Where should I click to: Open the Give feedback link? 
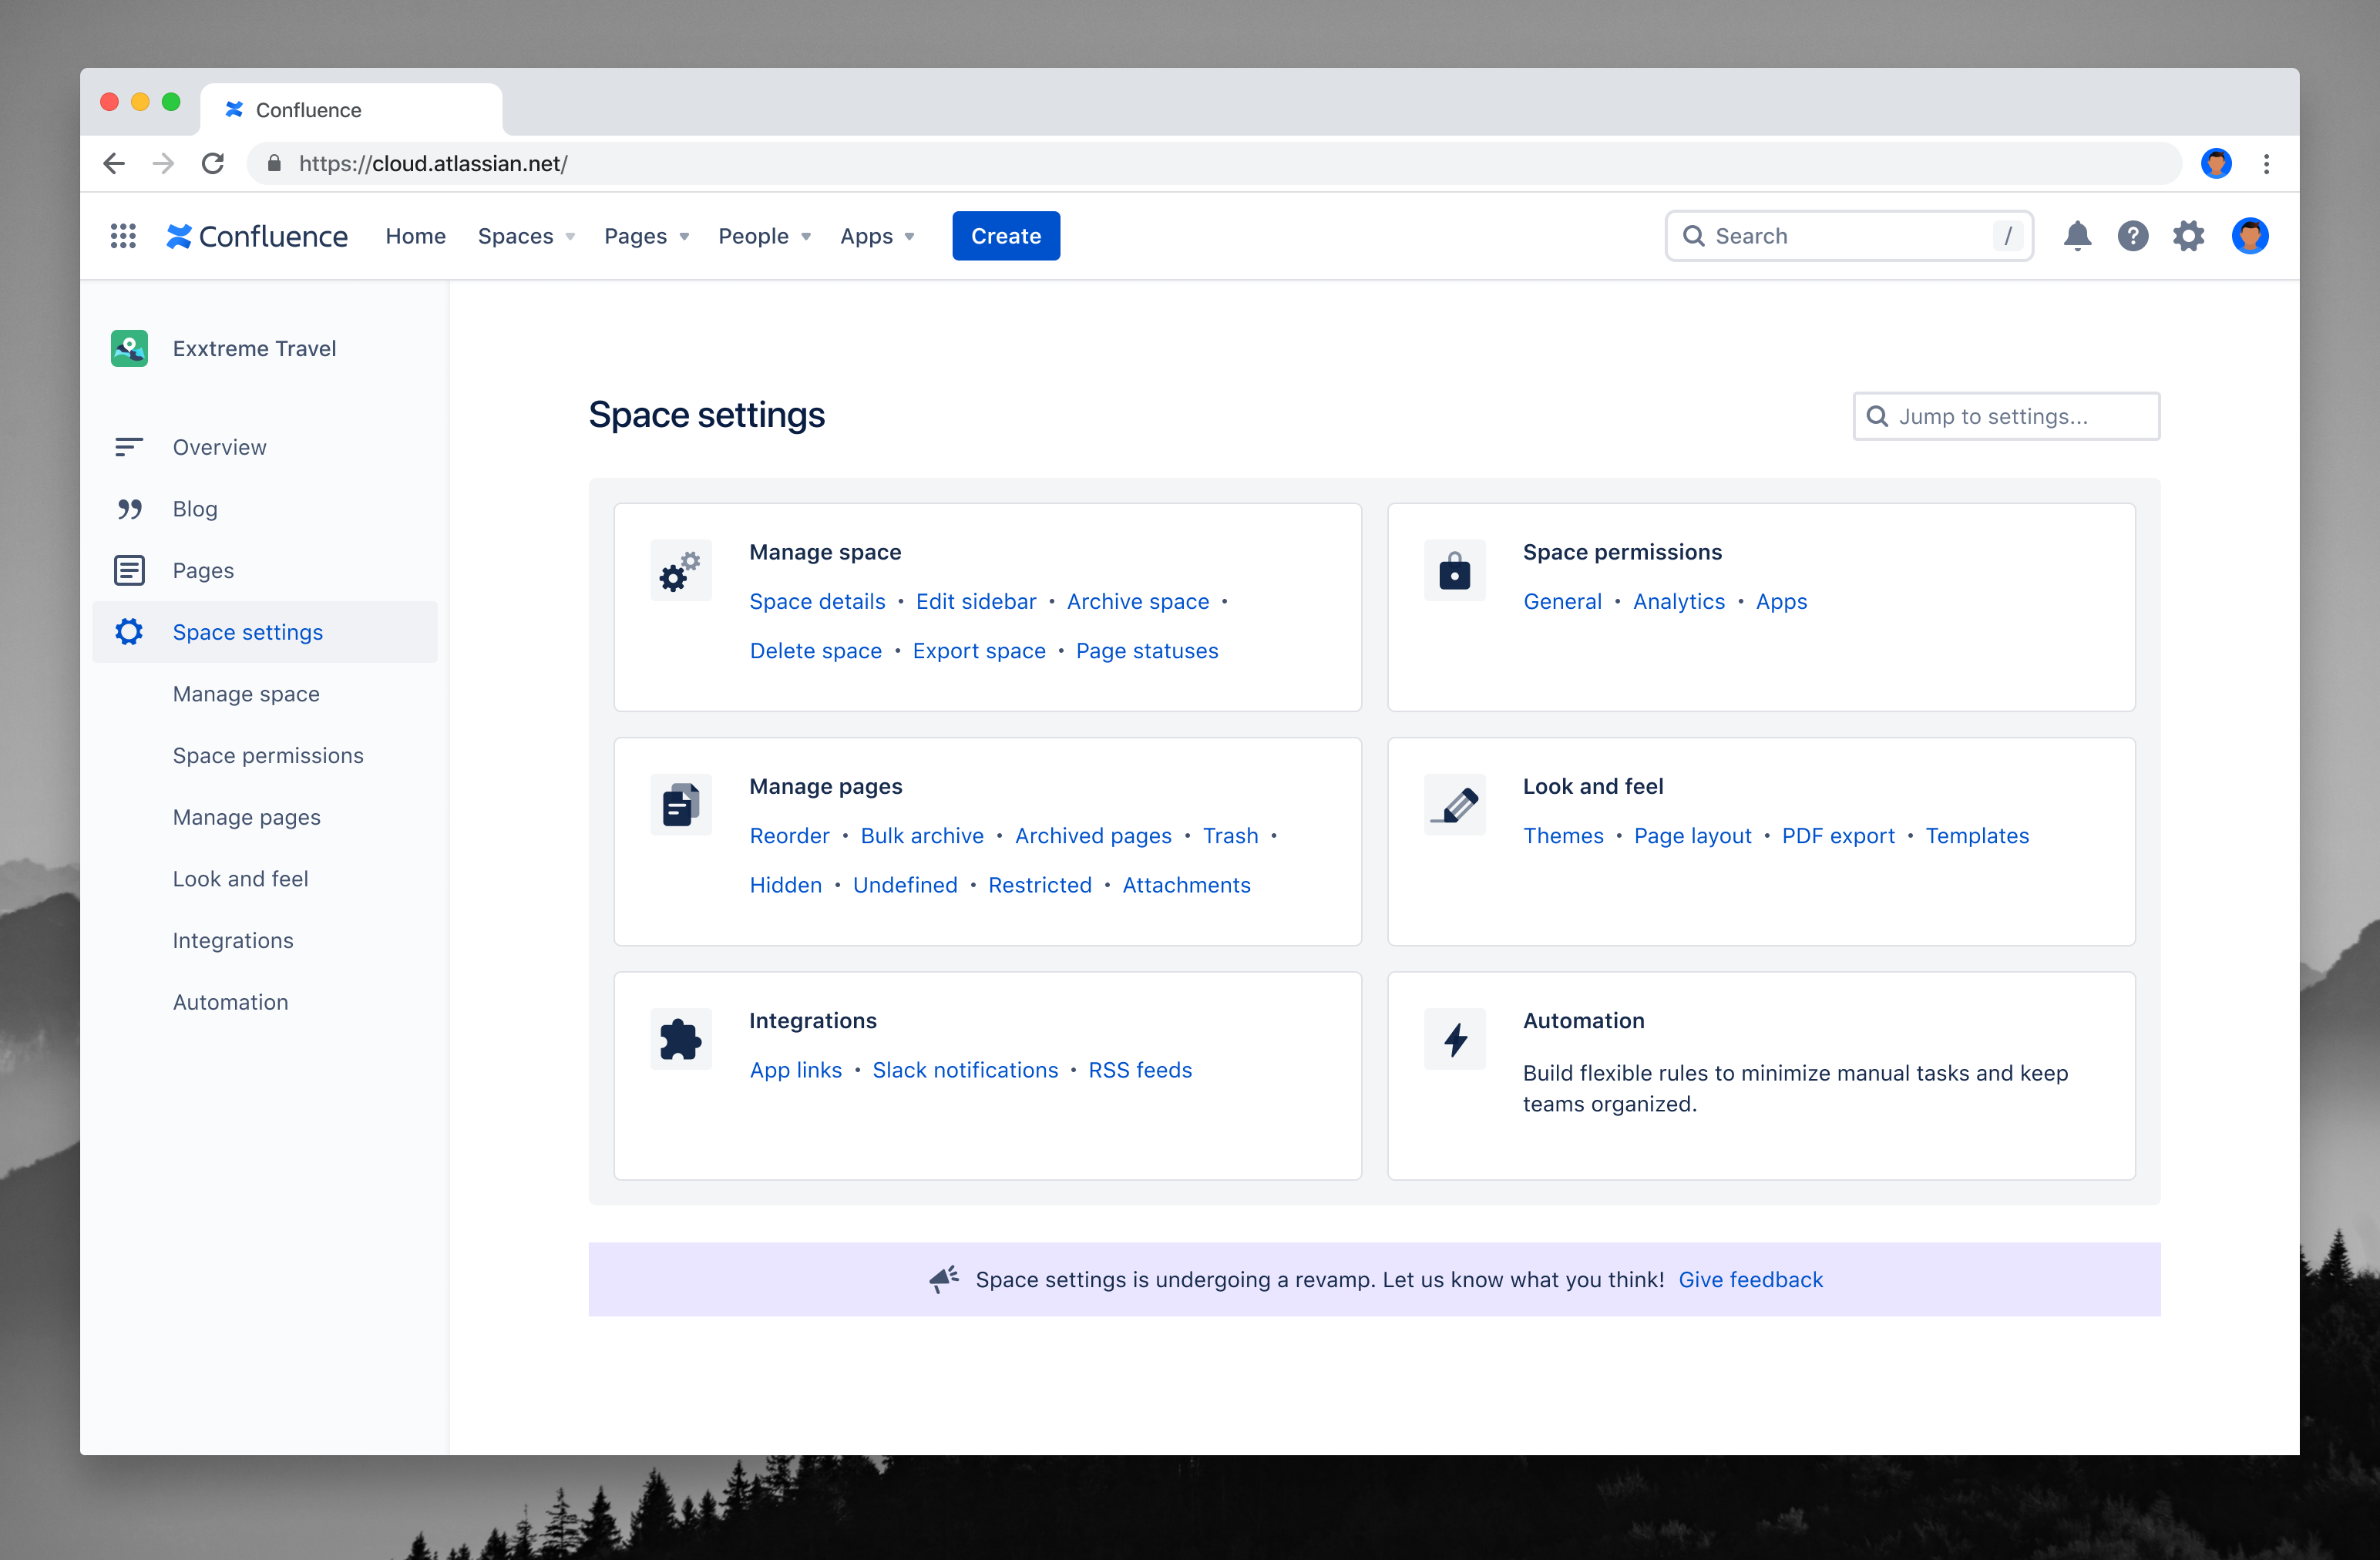pos(1750,1279)
